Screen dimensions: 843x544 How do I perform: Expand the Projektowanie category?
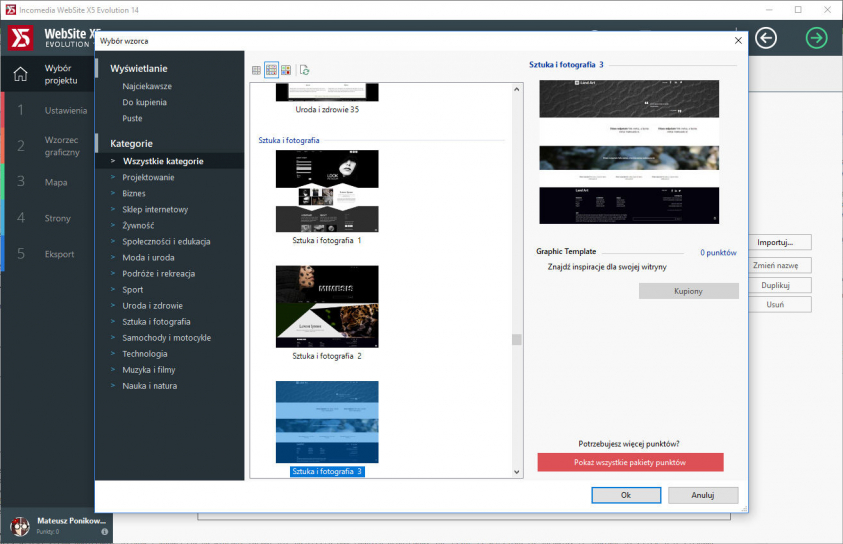[x=148, y=177]
